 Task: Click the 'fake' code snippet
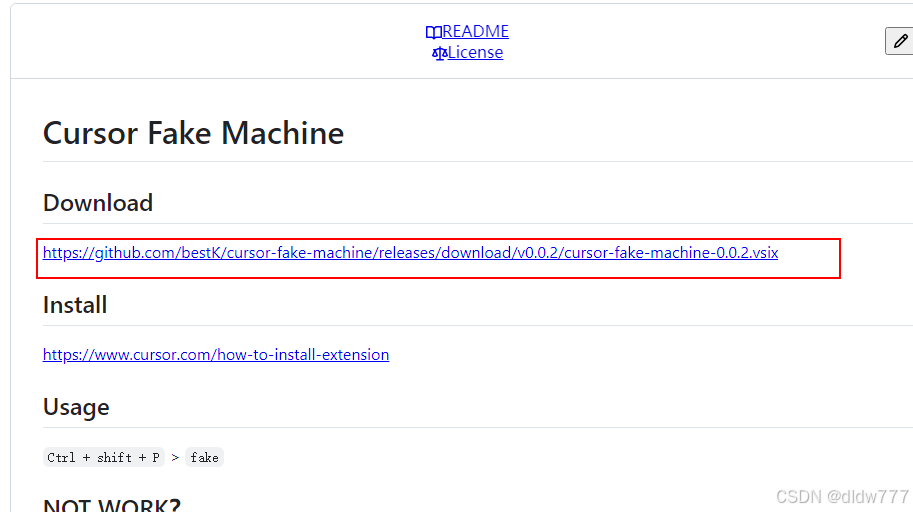tap(204, 457)
